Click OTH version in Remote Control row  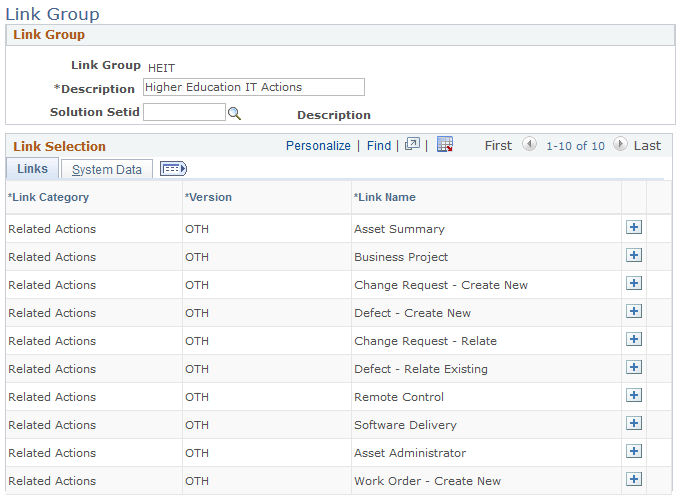[197, 397]
